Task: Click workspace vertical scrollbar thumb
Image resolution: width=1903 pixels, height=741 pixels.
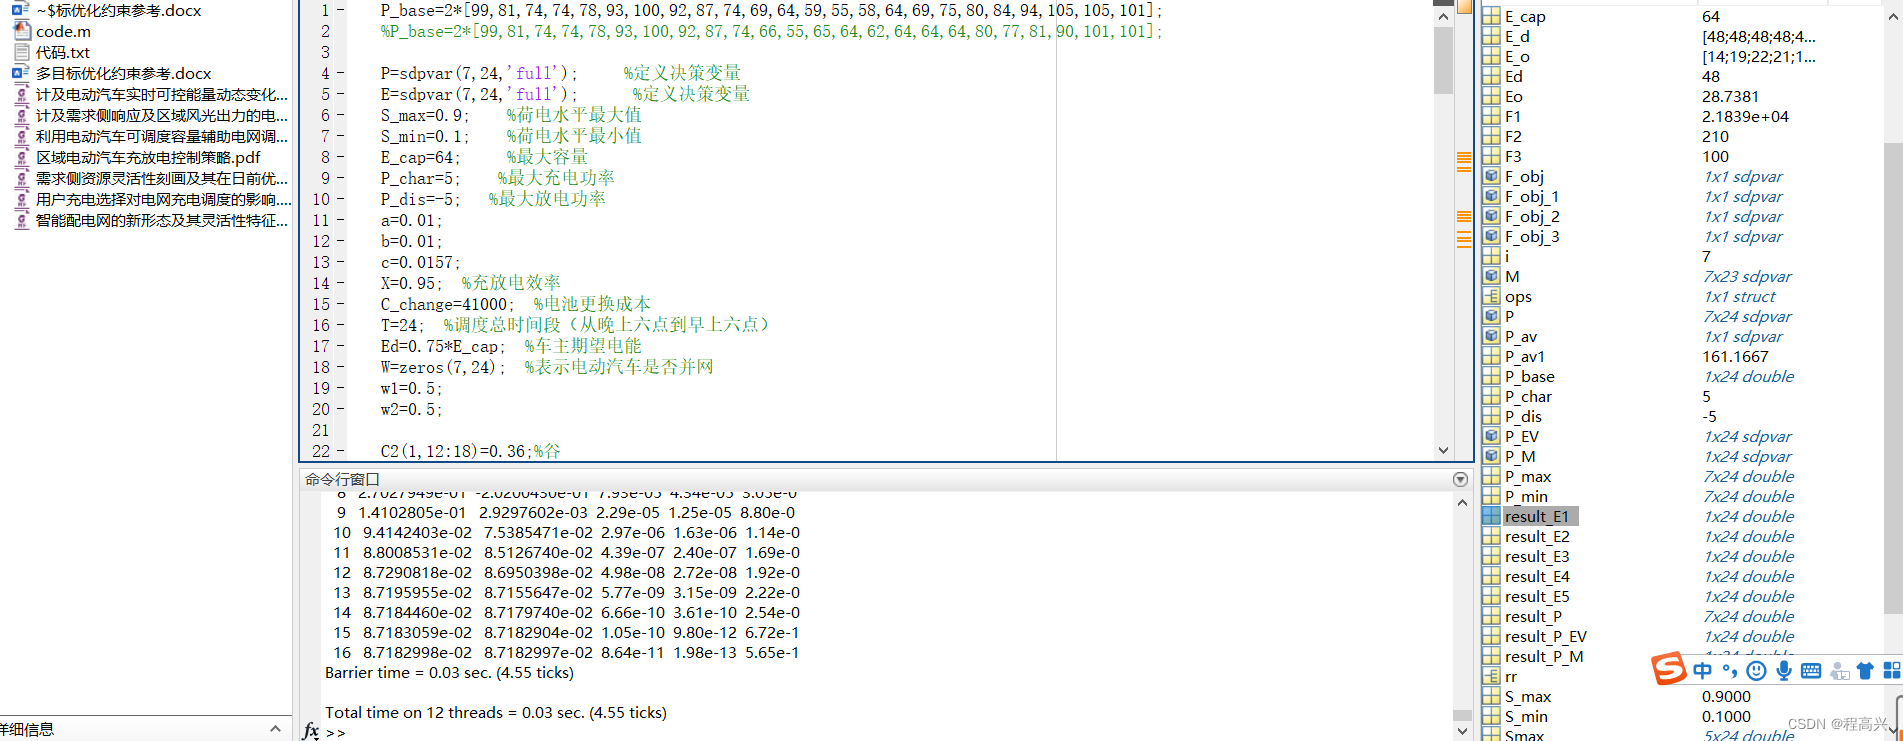Action: tap(1893, 380)
